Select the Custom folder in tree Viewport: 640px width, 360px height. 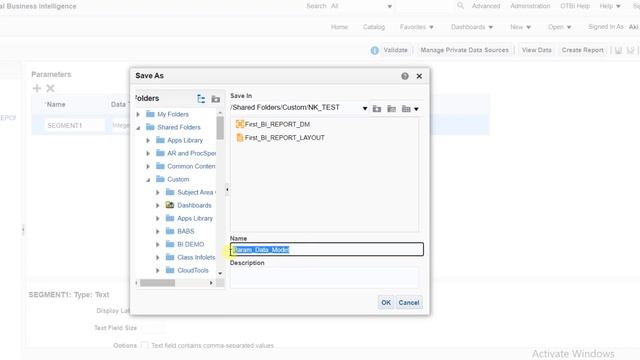(178, 179)
